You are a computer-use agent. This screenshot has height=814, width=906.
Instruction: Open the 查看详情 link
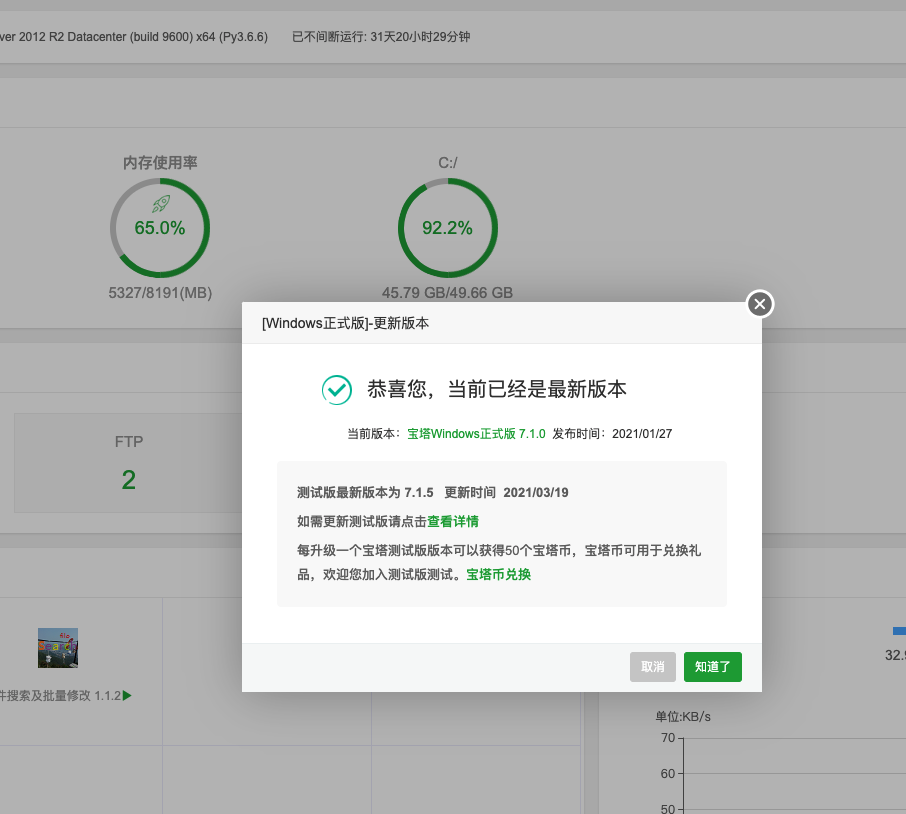click(x=453, y=521)
